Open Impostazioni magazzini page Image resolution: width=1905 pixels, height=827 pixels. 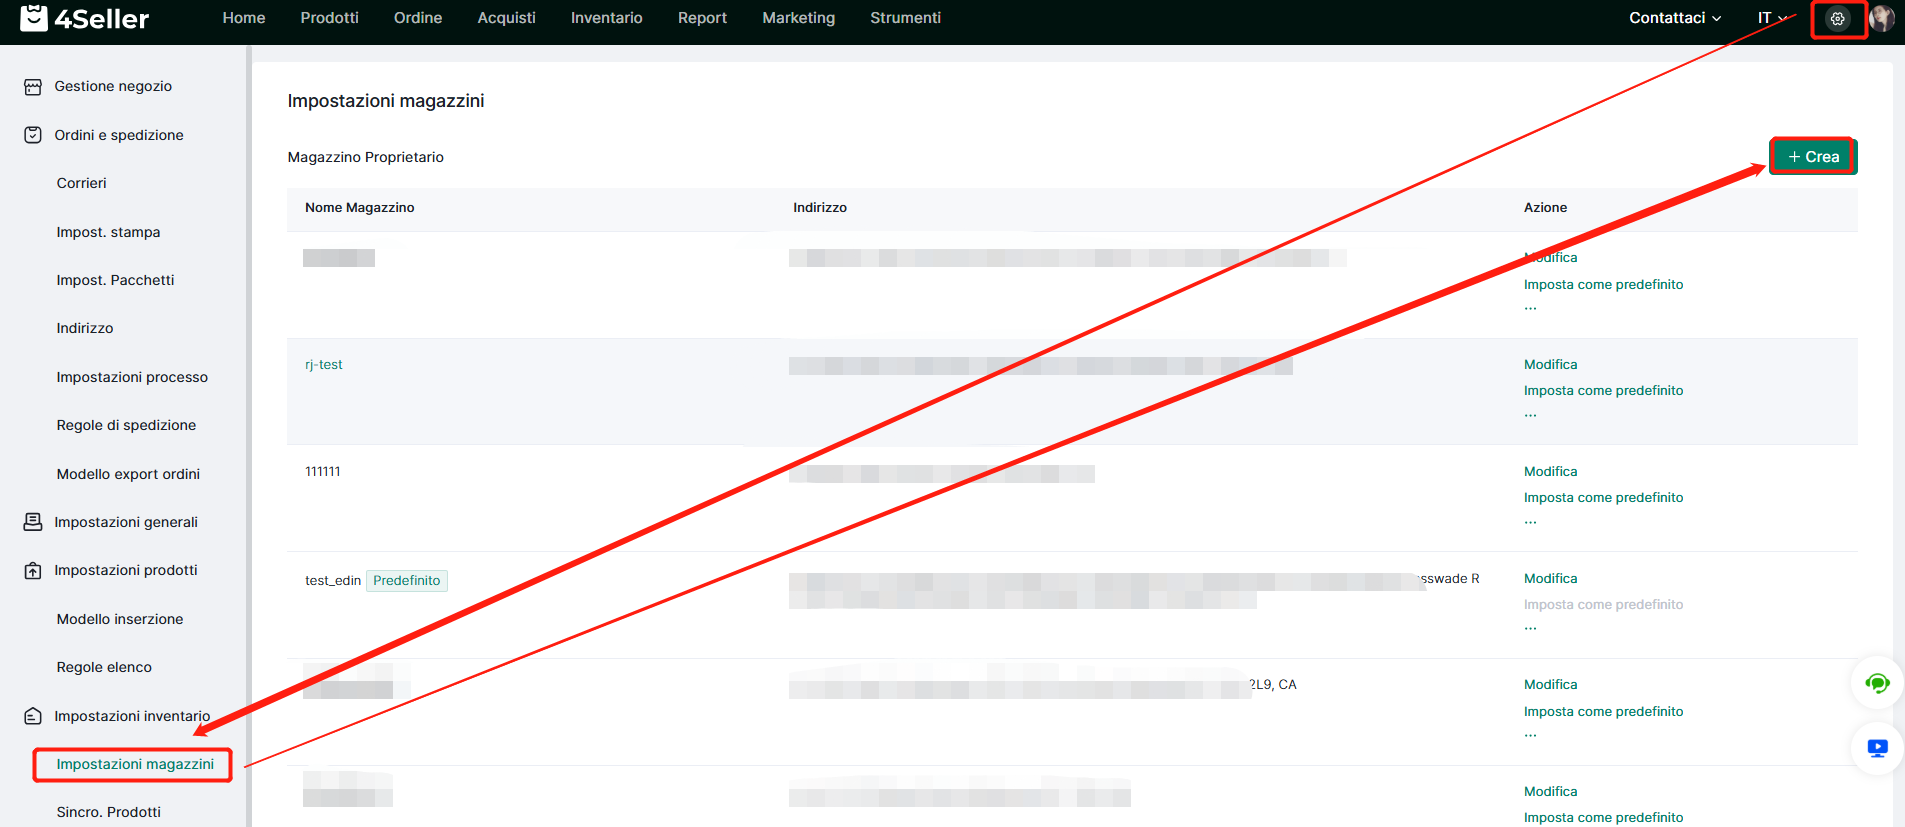(135, 764)
